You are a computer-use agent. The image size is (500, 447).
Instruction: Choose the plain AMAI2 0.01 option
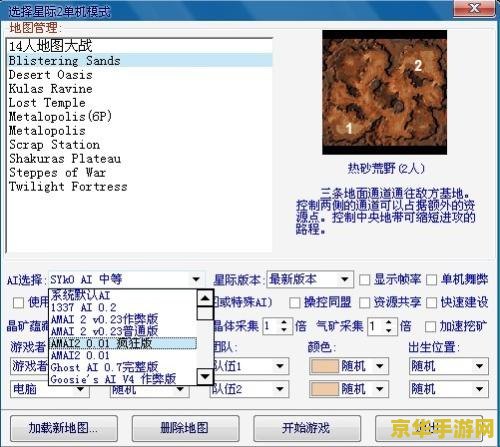point(123,355)
